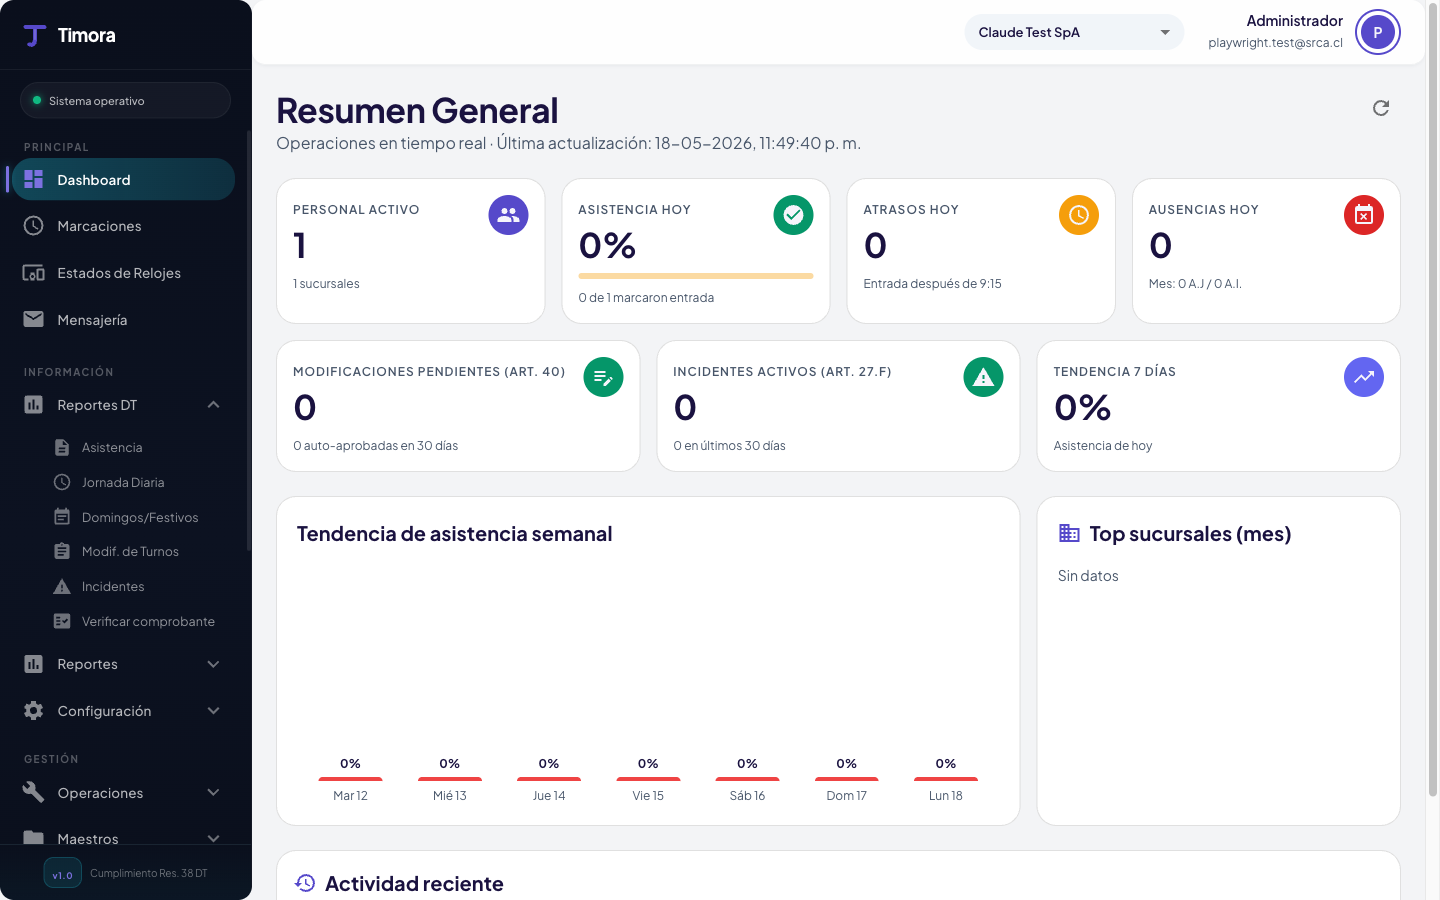Click the Jornada Diaria clock icon
This screenshot has width=1440, height=900.
click(x=62, y=482)
